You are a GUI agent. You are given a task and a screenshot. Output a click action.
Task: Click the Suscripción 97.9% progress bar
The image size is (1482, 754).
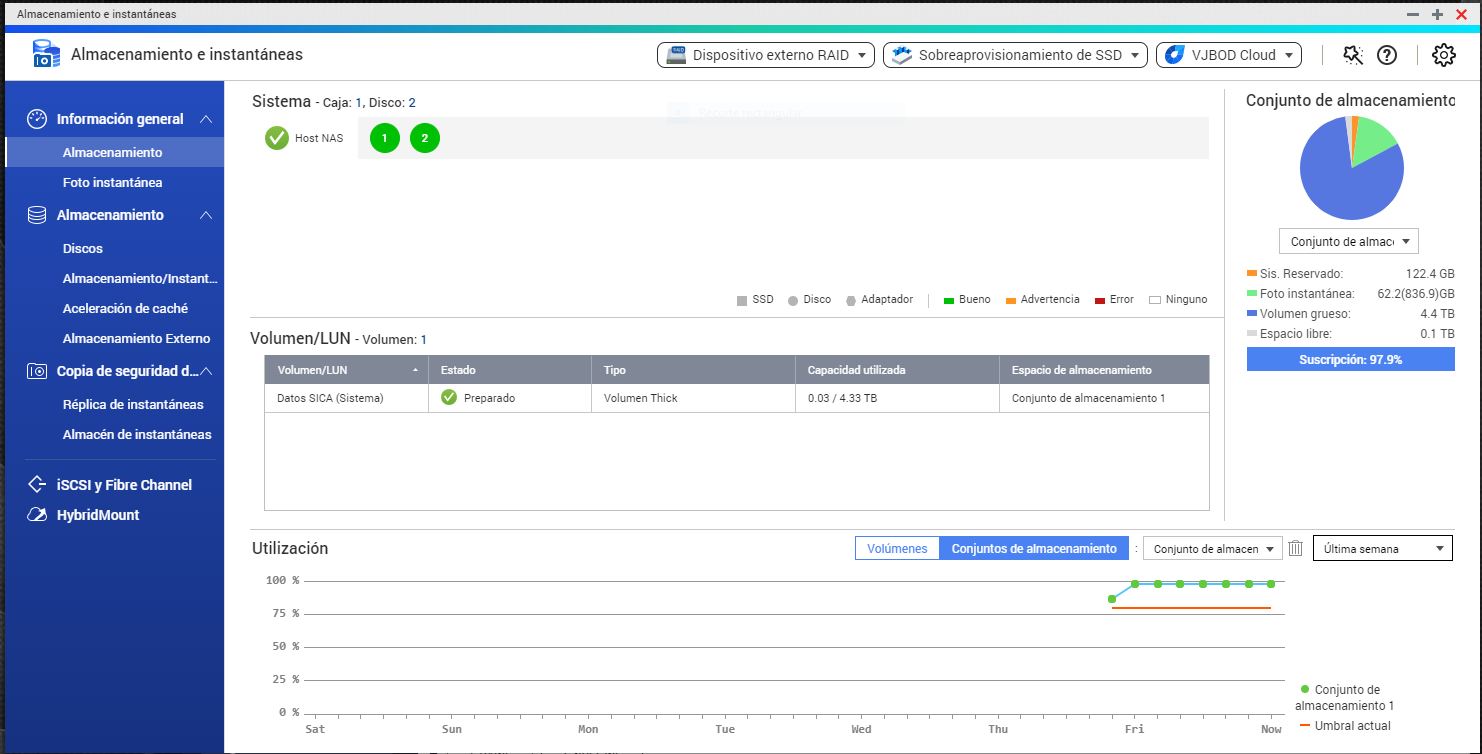1350,359
